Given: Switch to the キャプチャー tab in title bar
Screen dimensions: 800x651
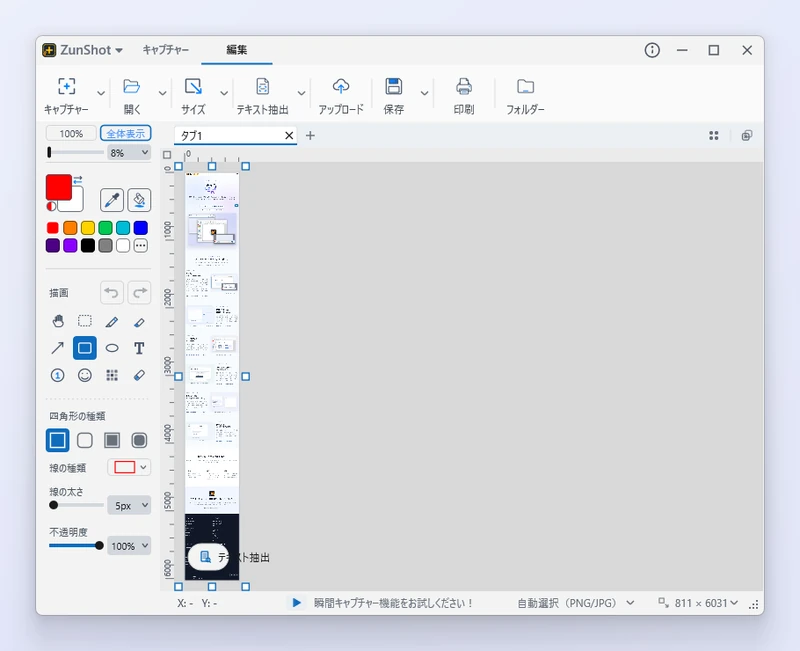Looking at the screenshot, I should pyautogui.click(x=166, y=50).
